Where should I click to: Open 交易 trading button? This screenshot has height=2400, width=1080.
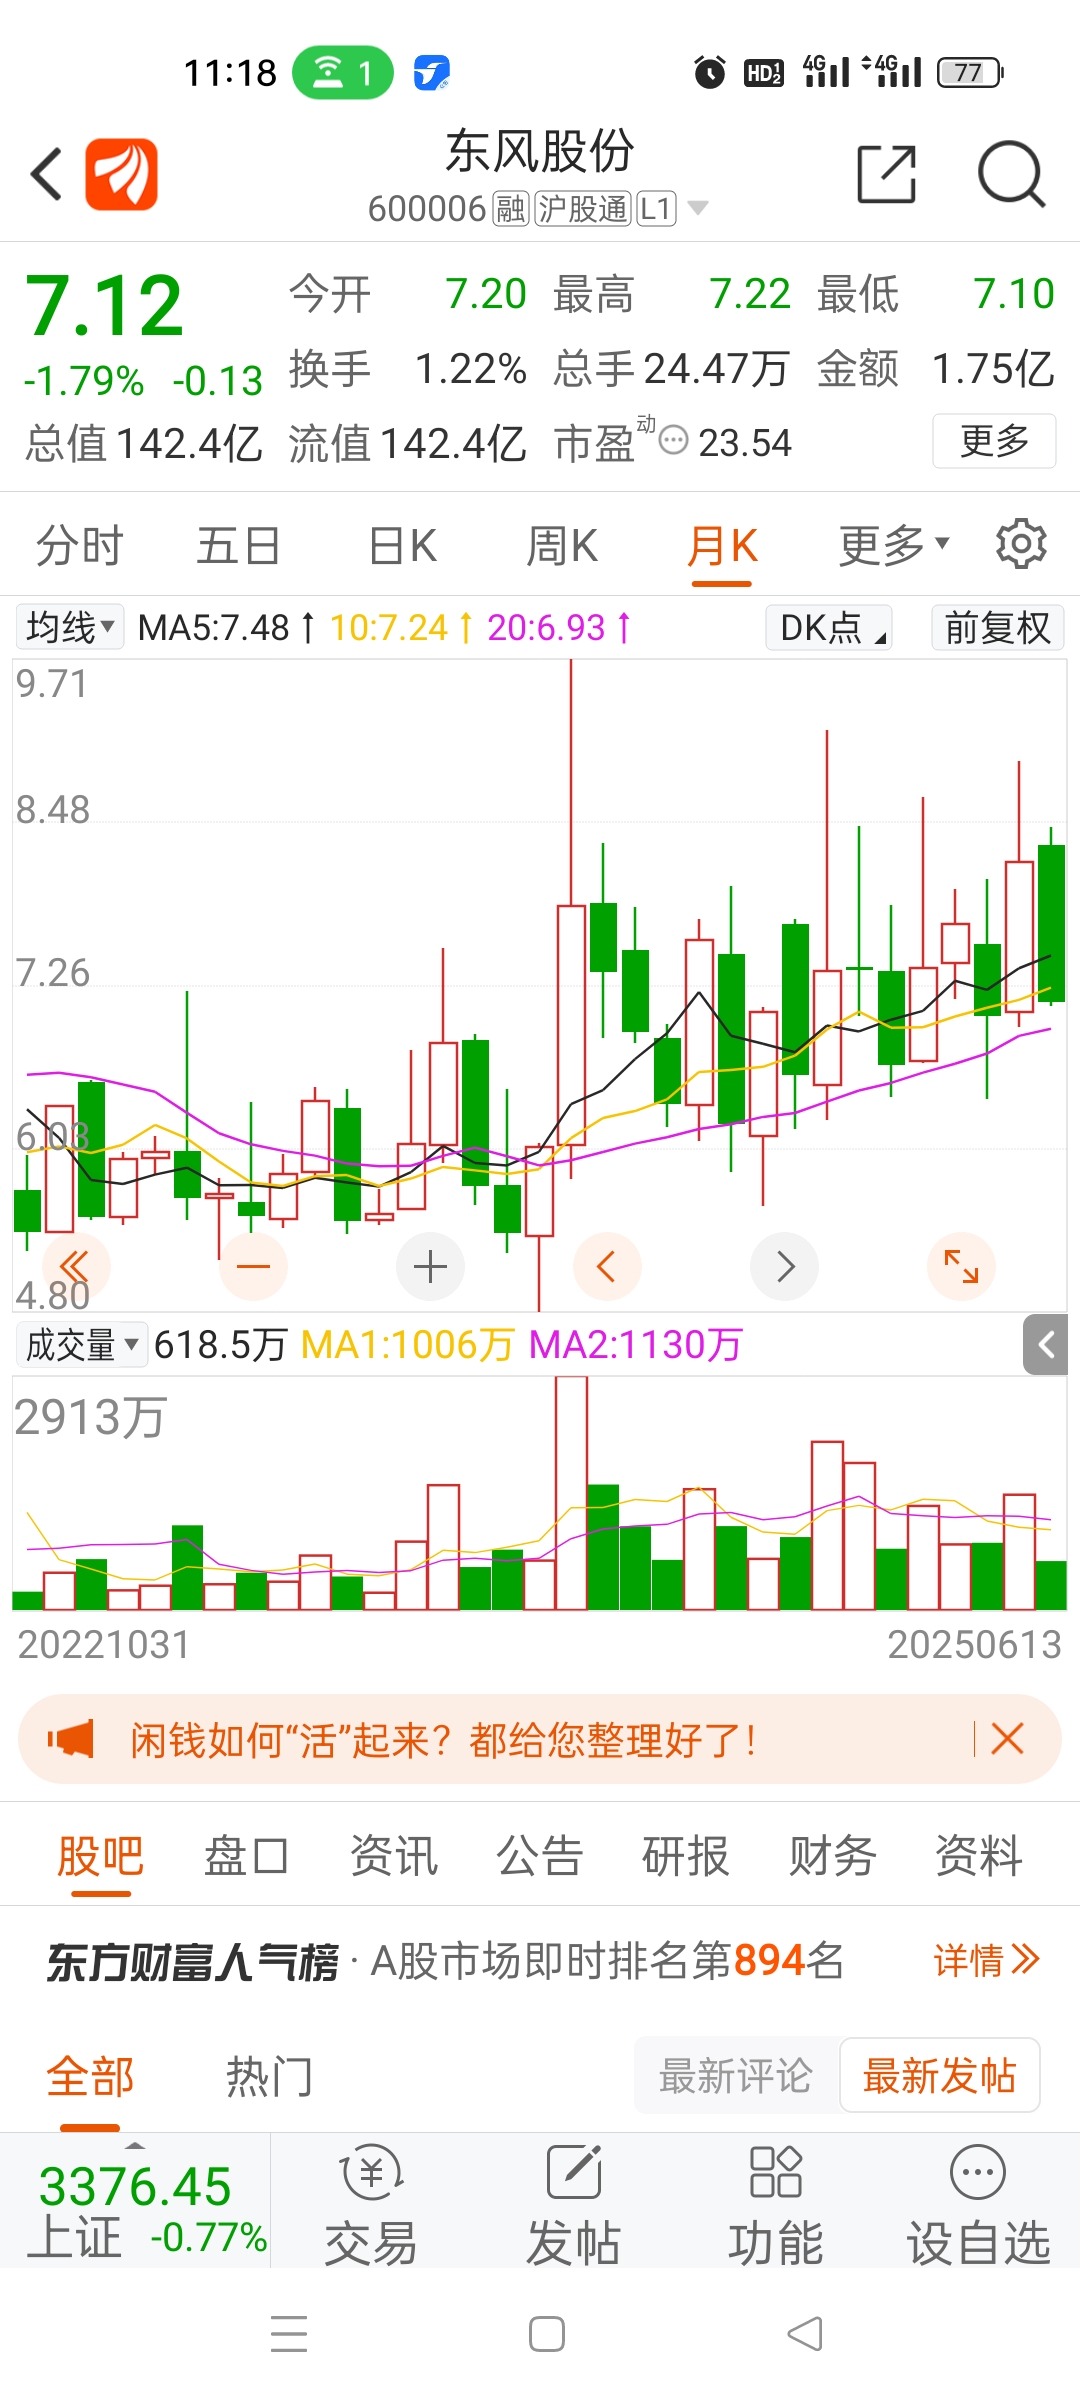tap(371, 2205)
